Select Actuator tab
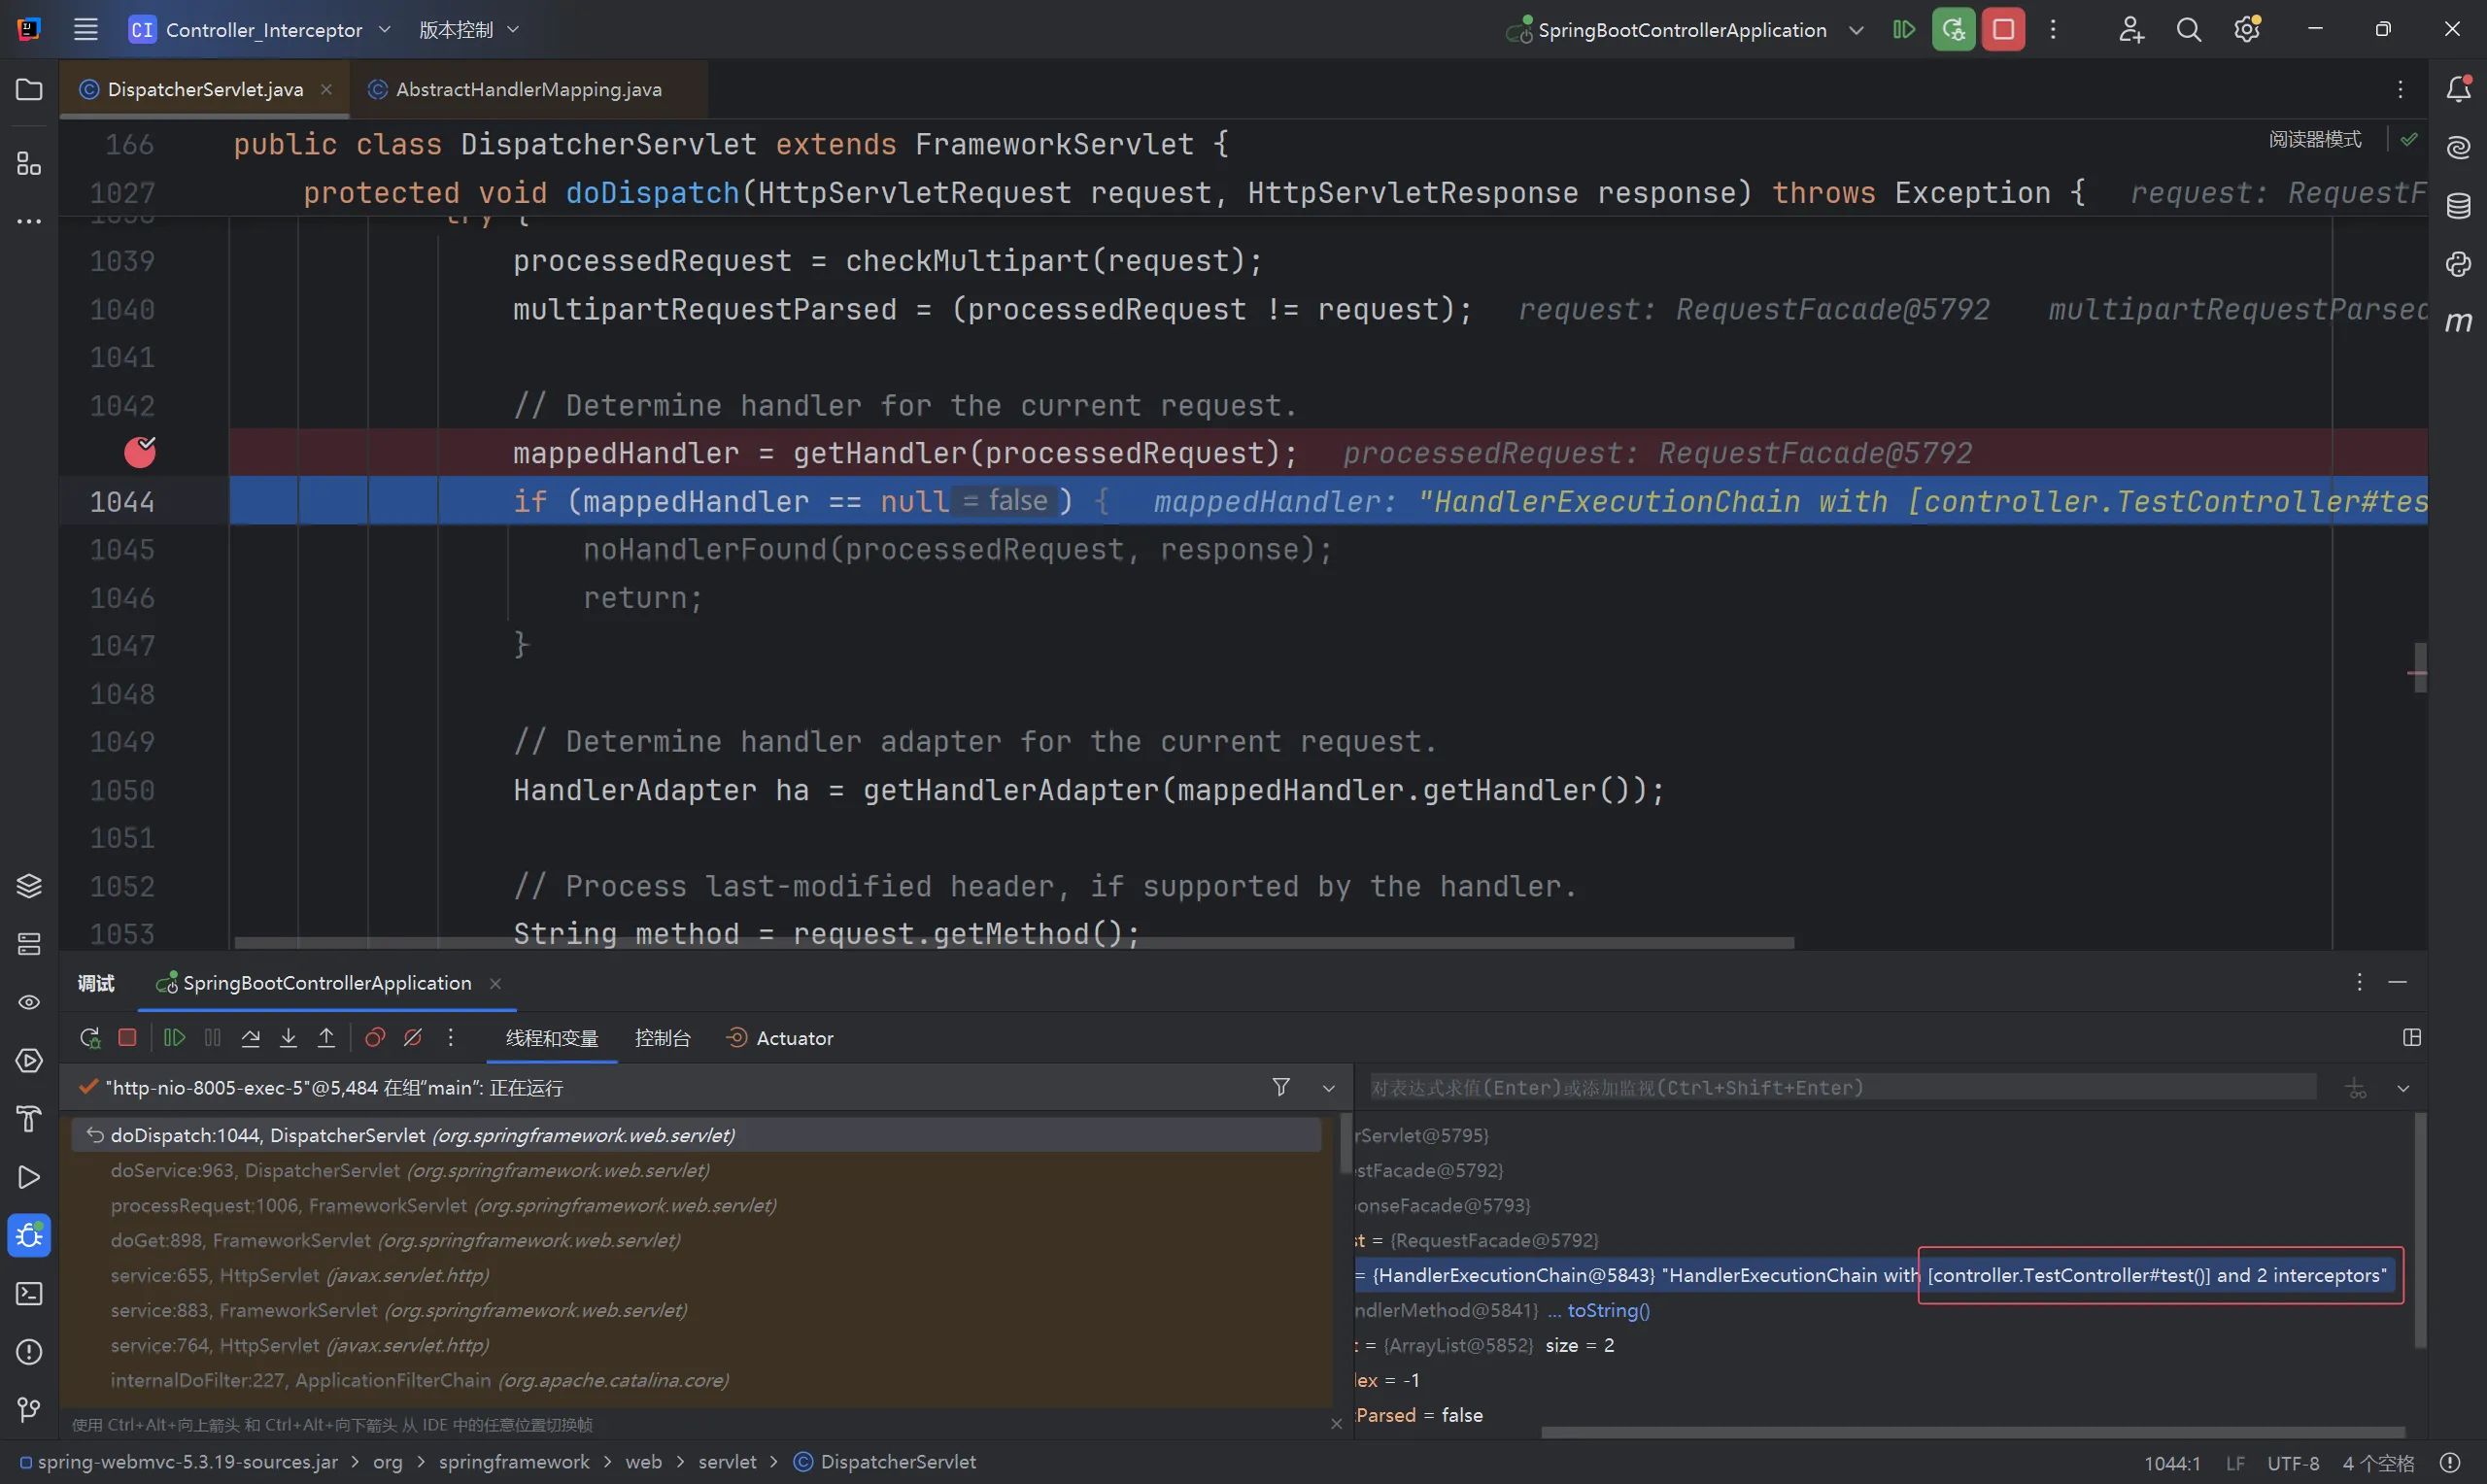The height and width of the screenshot is (1484, 2487). tap(780, 1038)
